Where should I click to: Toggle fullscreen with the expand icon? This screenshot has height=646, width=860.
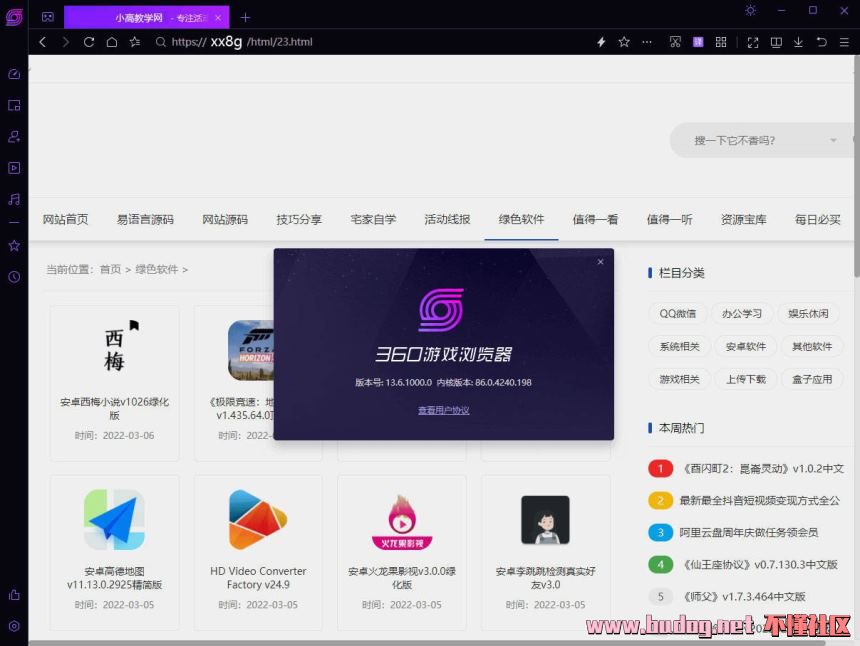pyautogui.click(x=753, y=42)
